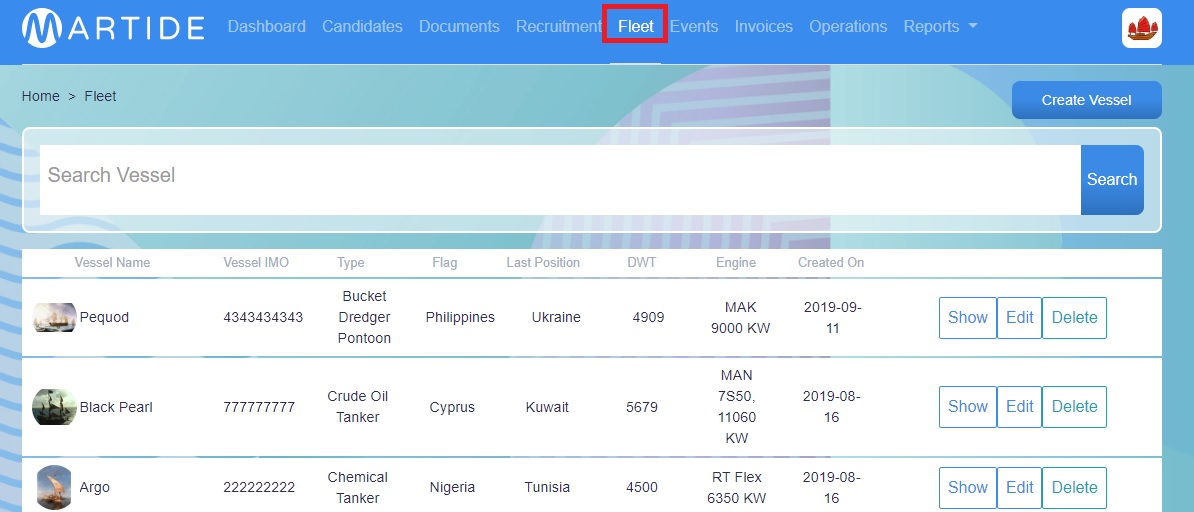
Task: Click the Nigeria flag cell
Action: pos(452,488)
